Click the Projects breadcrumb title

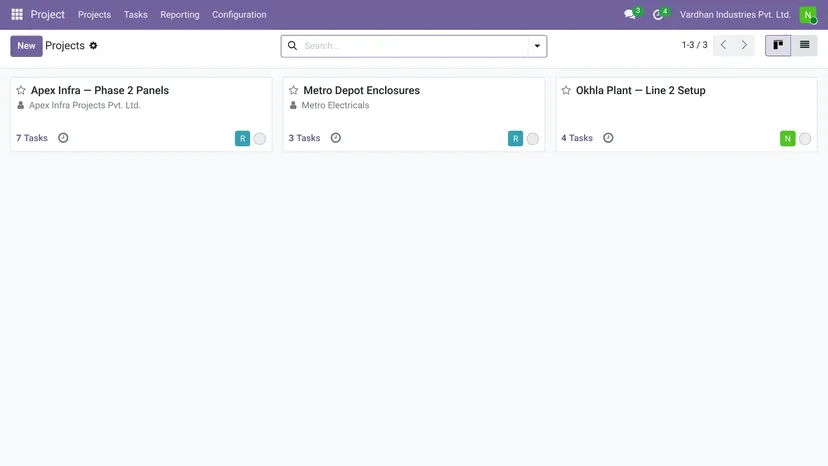pyautogui.click(x=65, y=45)
